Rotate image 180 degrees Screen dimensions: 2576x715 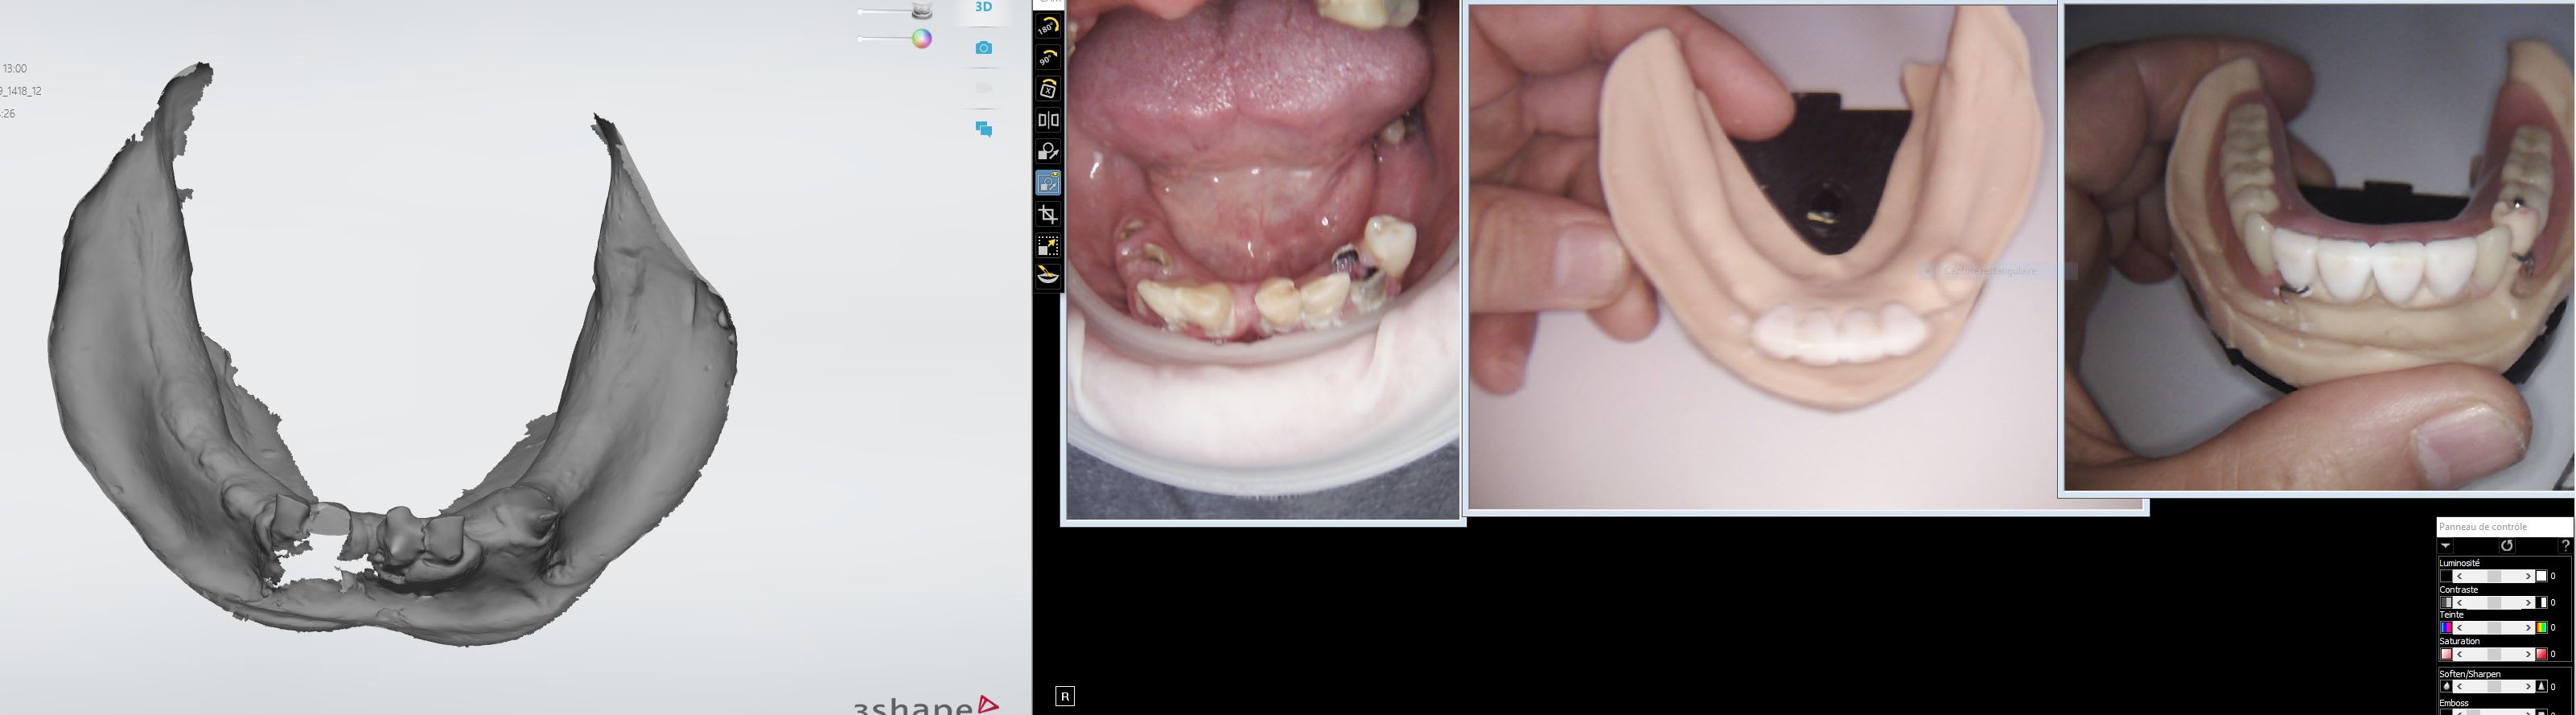point(1047,26)
